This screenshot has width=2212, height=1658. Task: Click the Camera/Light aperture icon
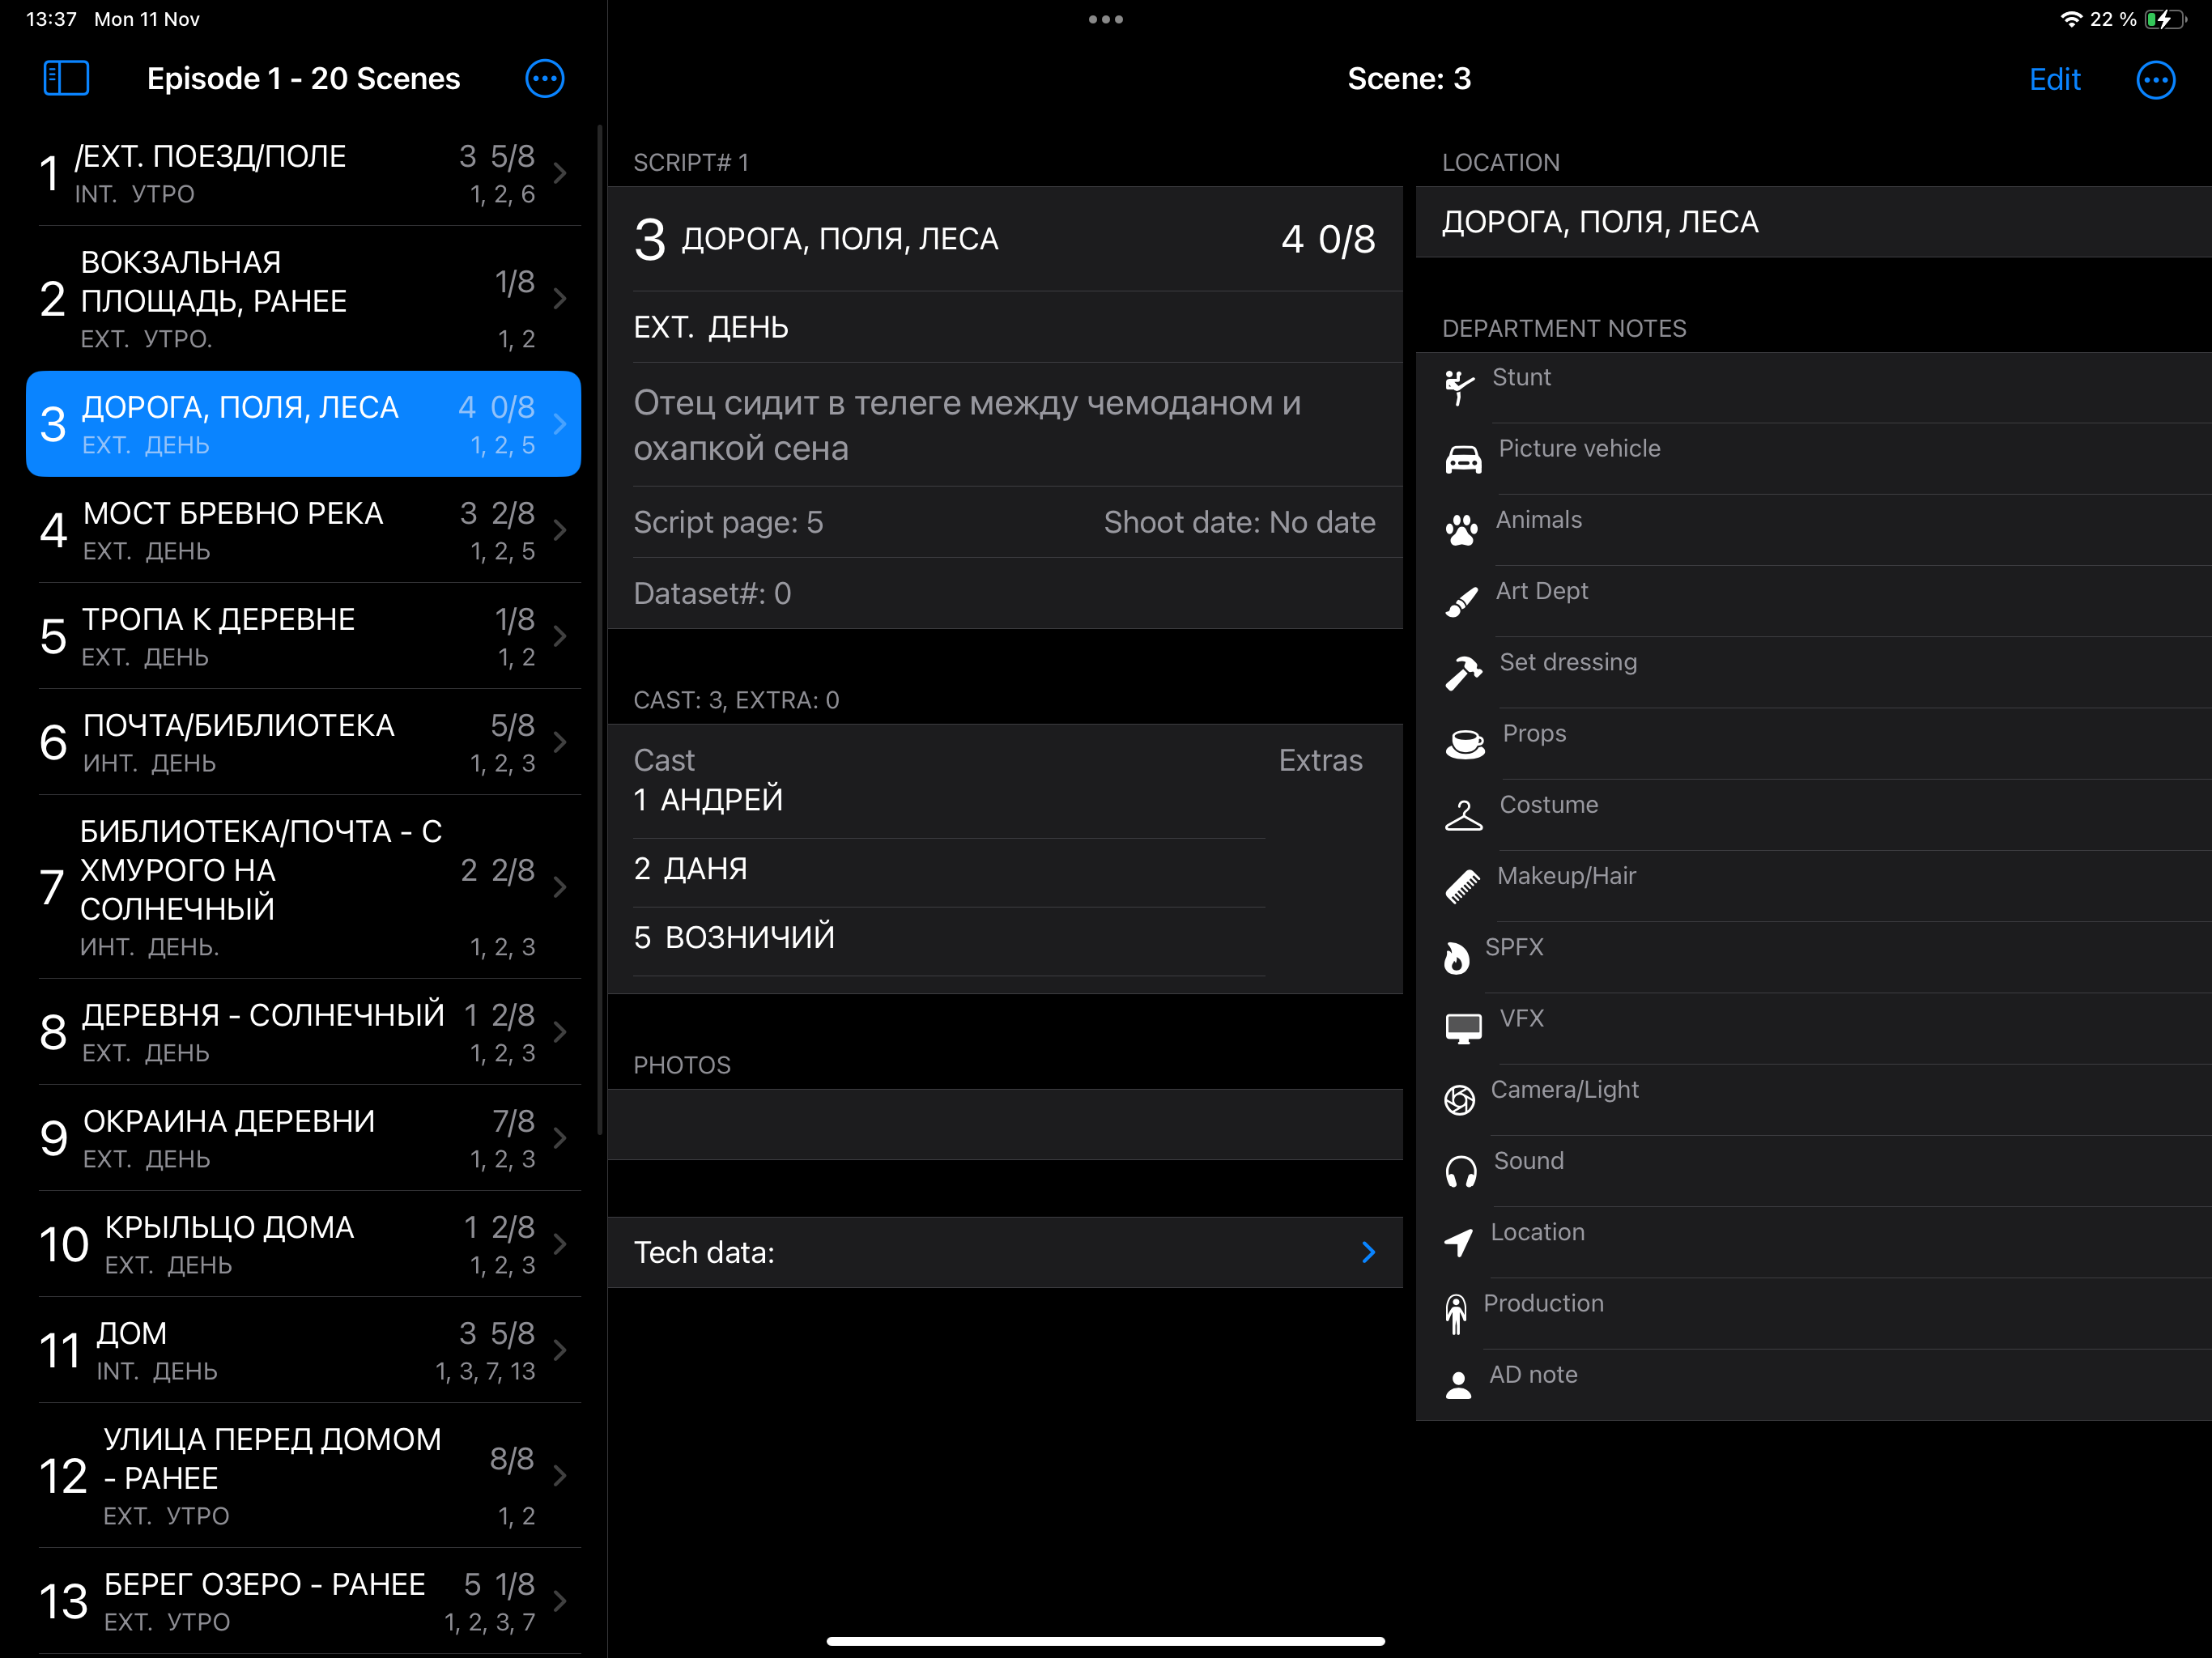pos(1459,1100)
